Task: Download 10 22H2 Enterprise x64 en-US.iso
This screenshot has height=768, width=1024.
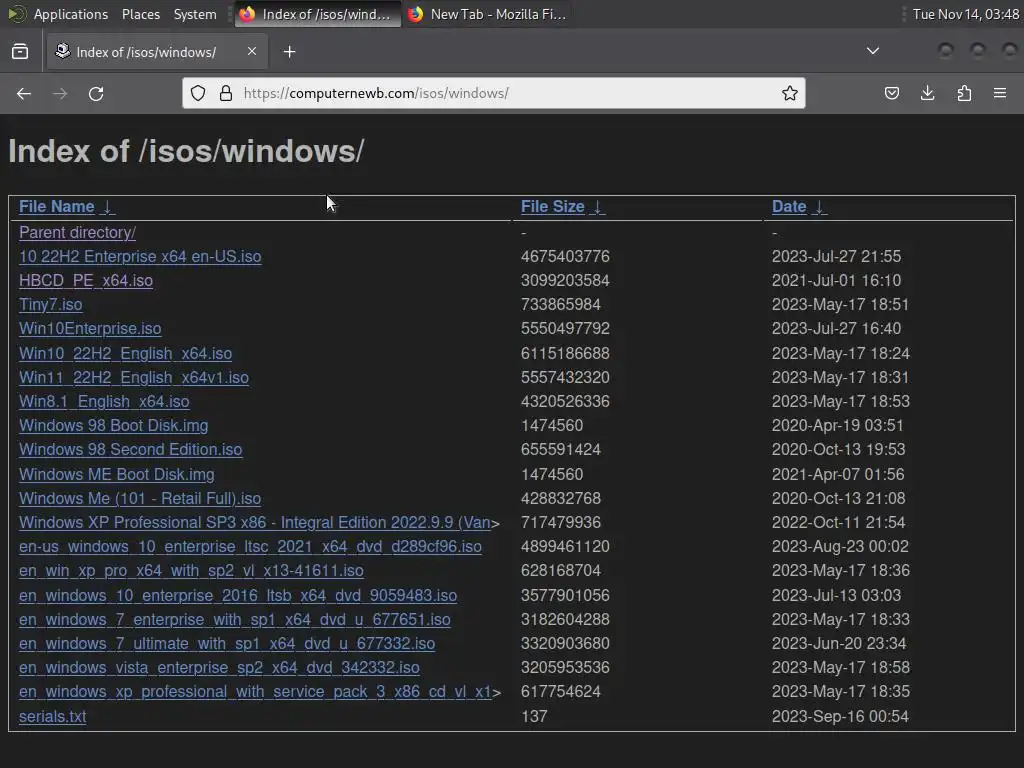Action: coord(140,257)
